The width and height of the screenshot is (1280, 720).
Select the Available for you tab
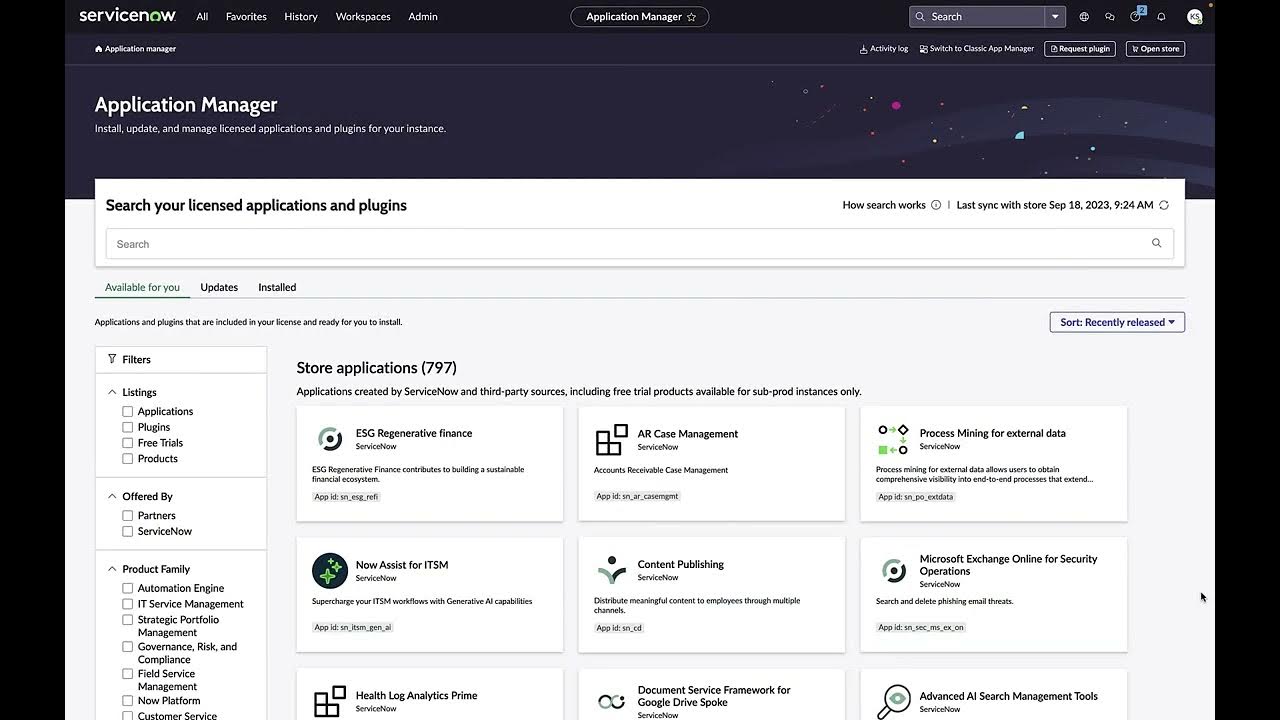(x=142, y=287)
